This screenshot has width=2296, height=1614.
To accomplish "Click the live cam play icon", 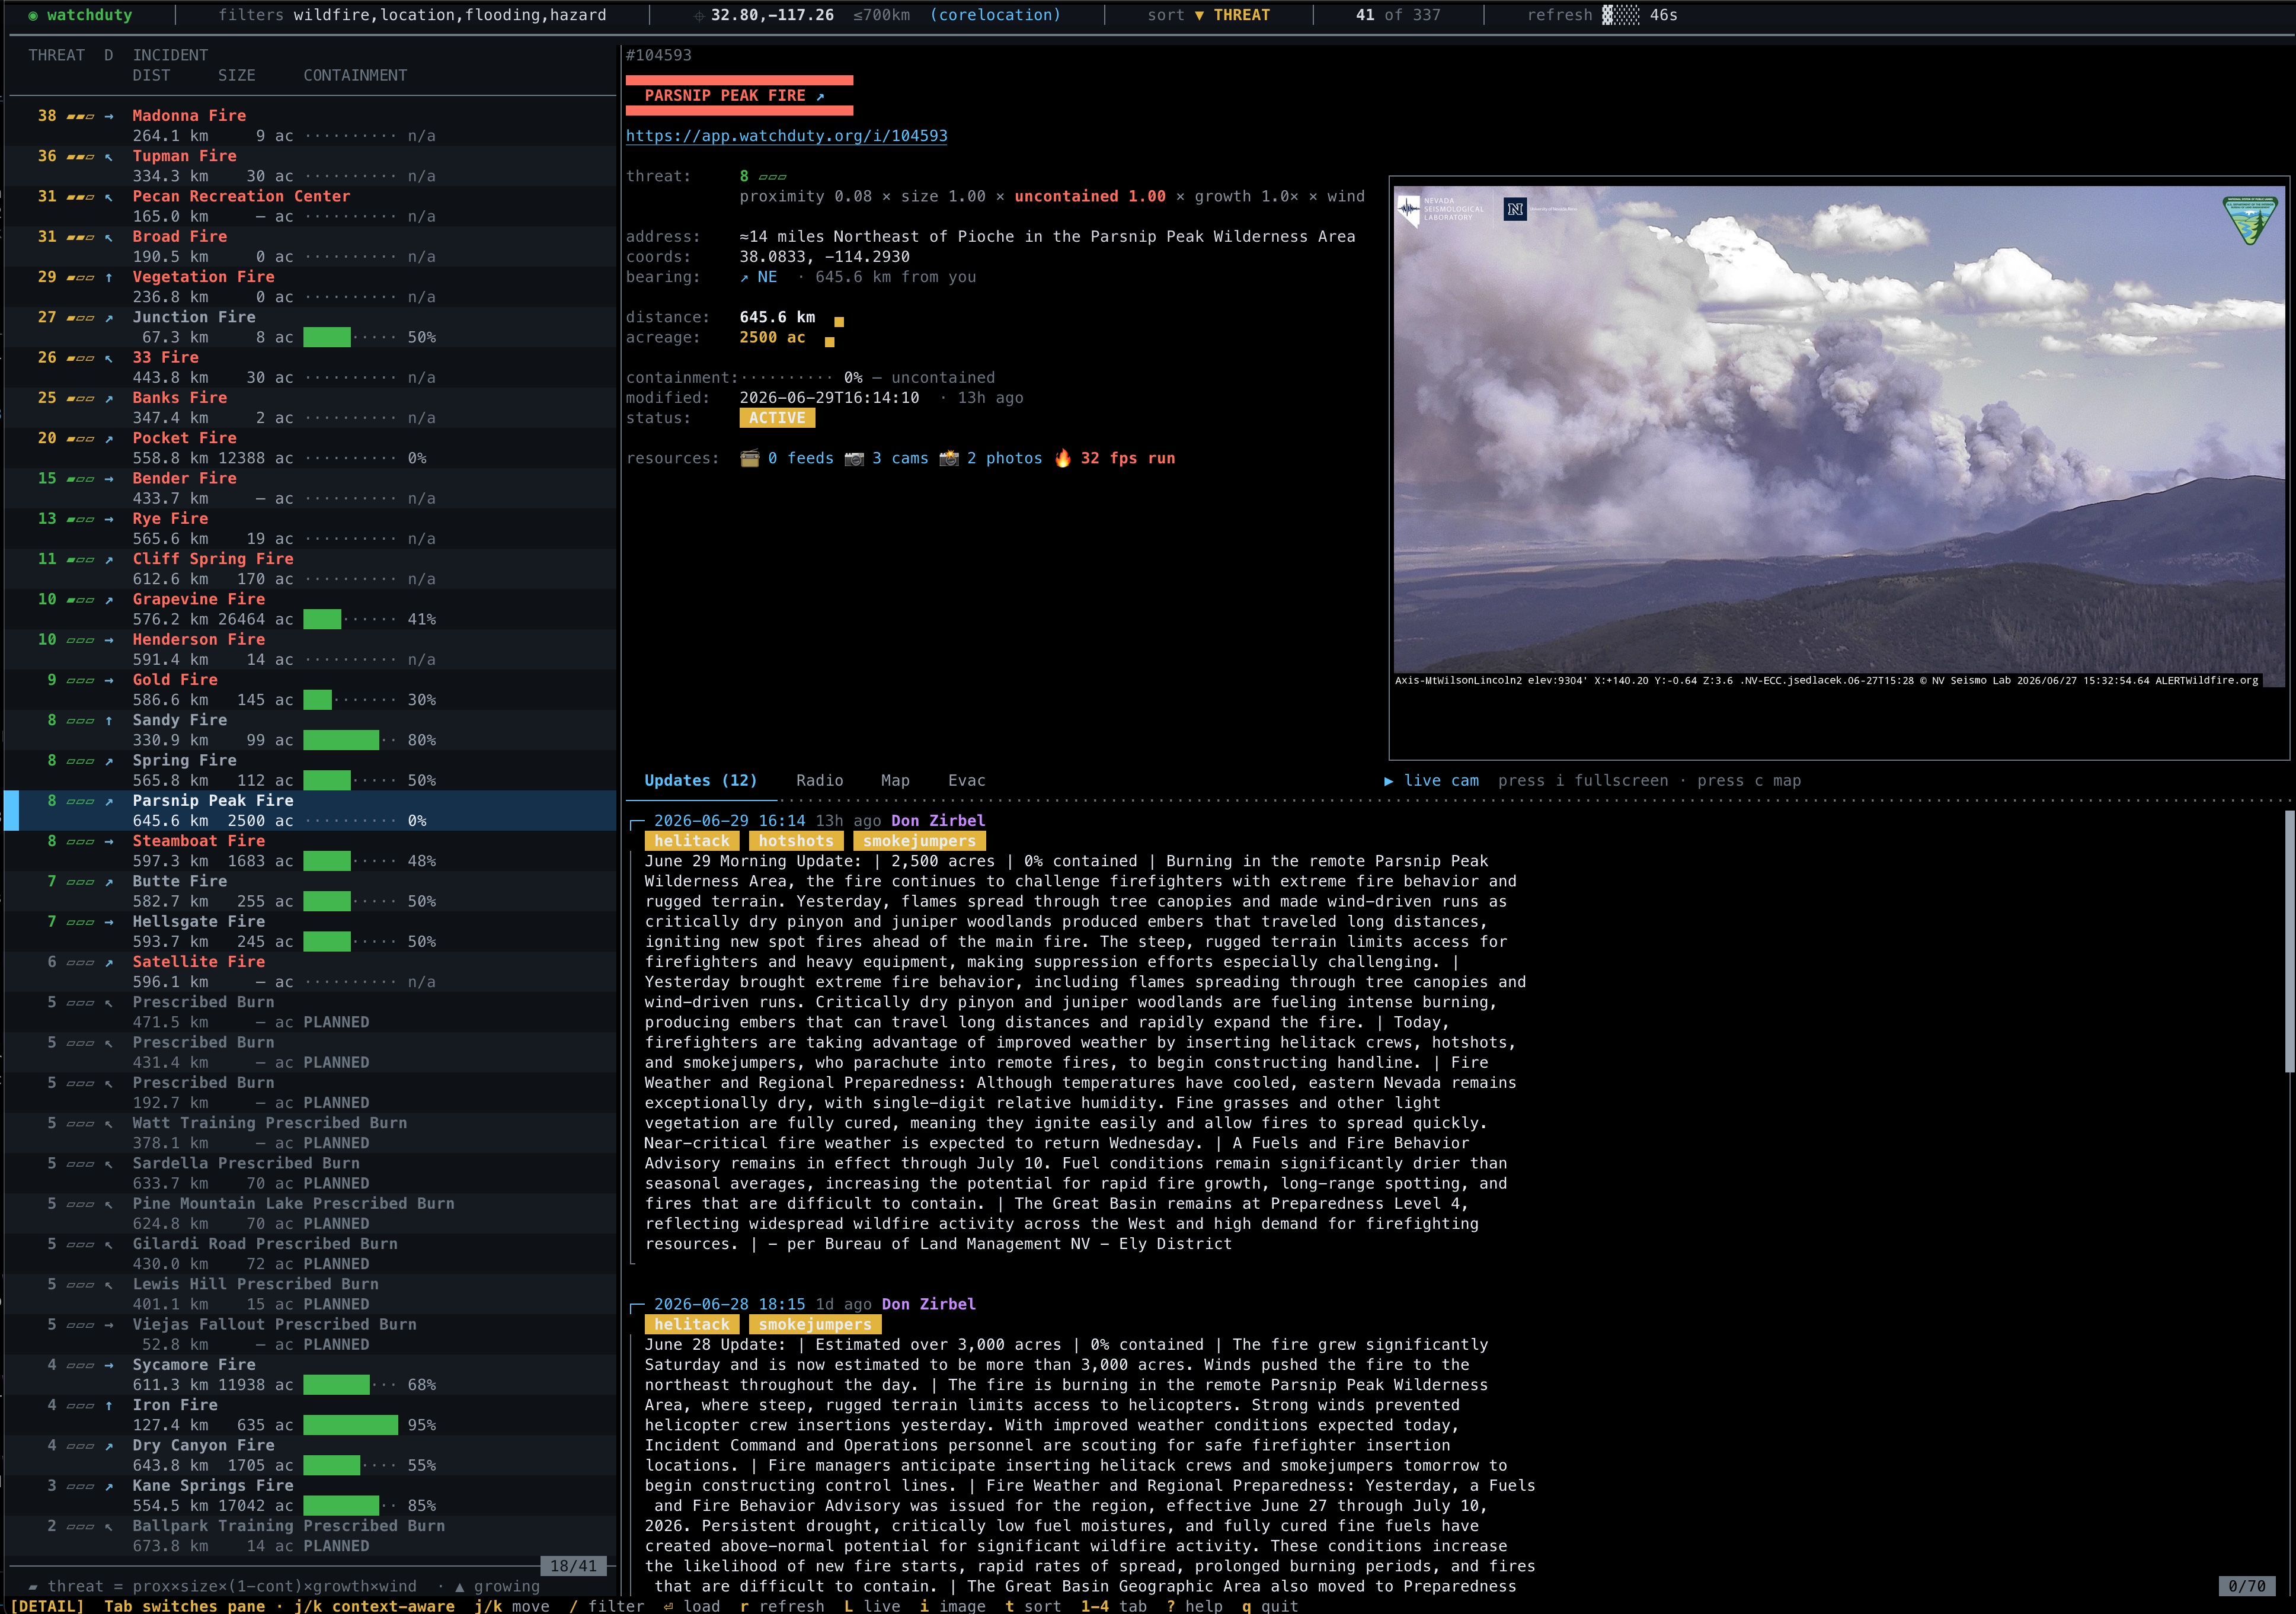I will (1388, 781).
